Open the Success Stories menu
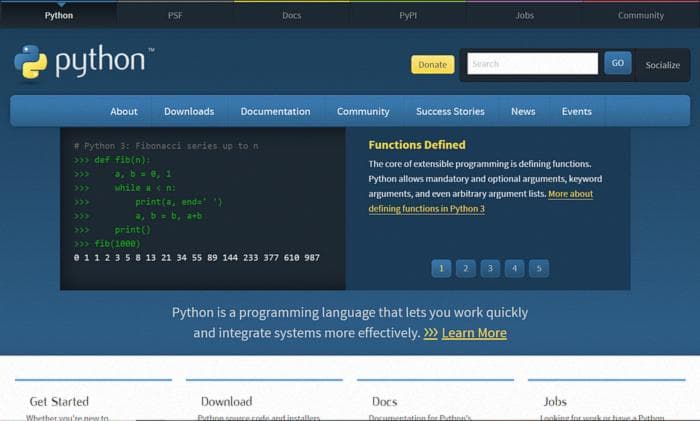 pos(450,111)
